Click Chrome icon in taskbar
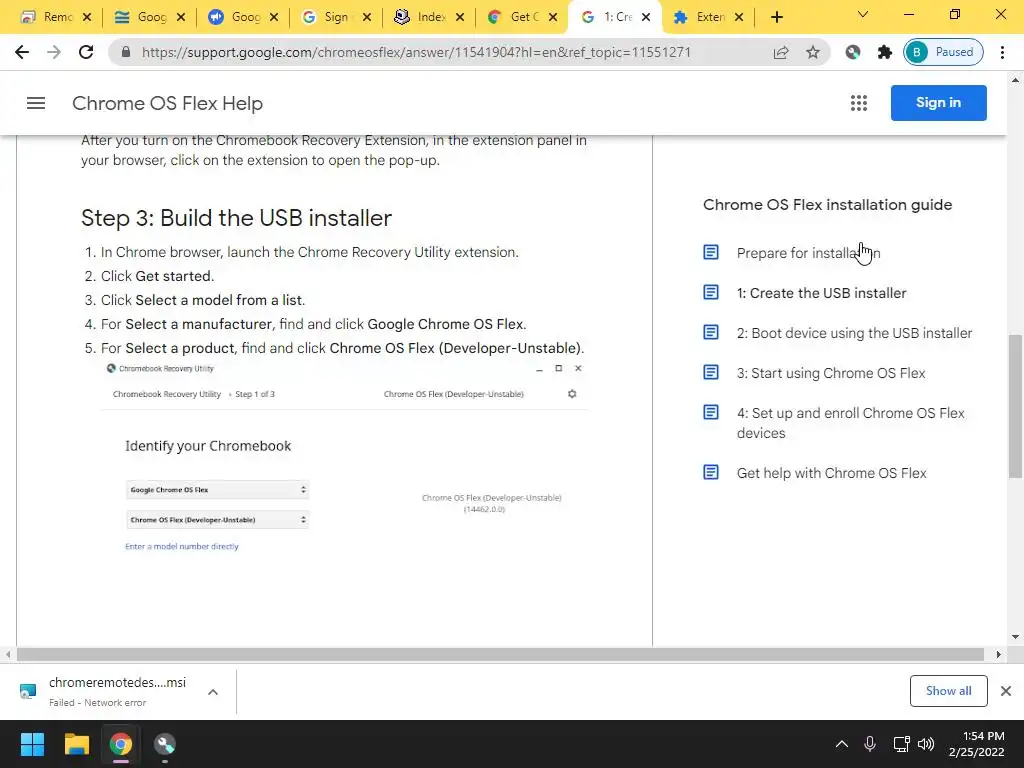Image resolution: width=1024 pixels, height=768 pixels. [x=120, y=744]
